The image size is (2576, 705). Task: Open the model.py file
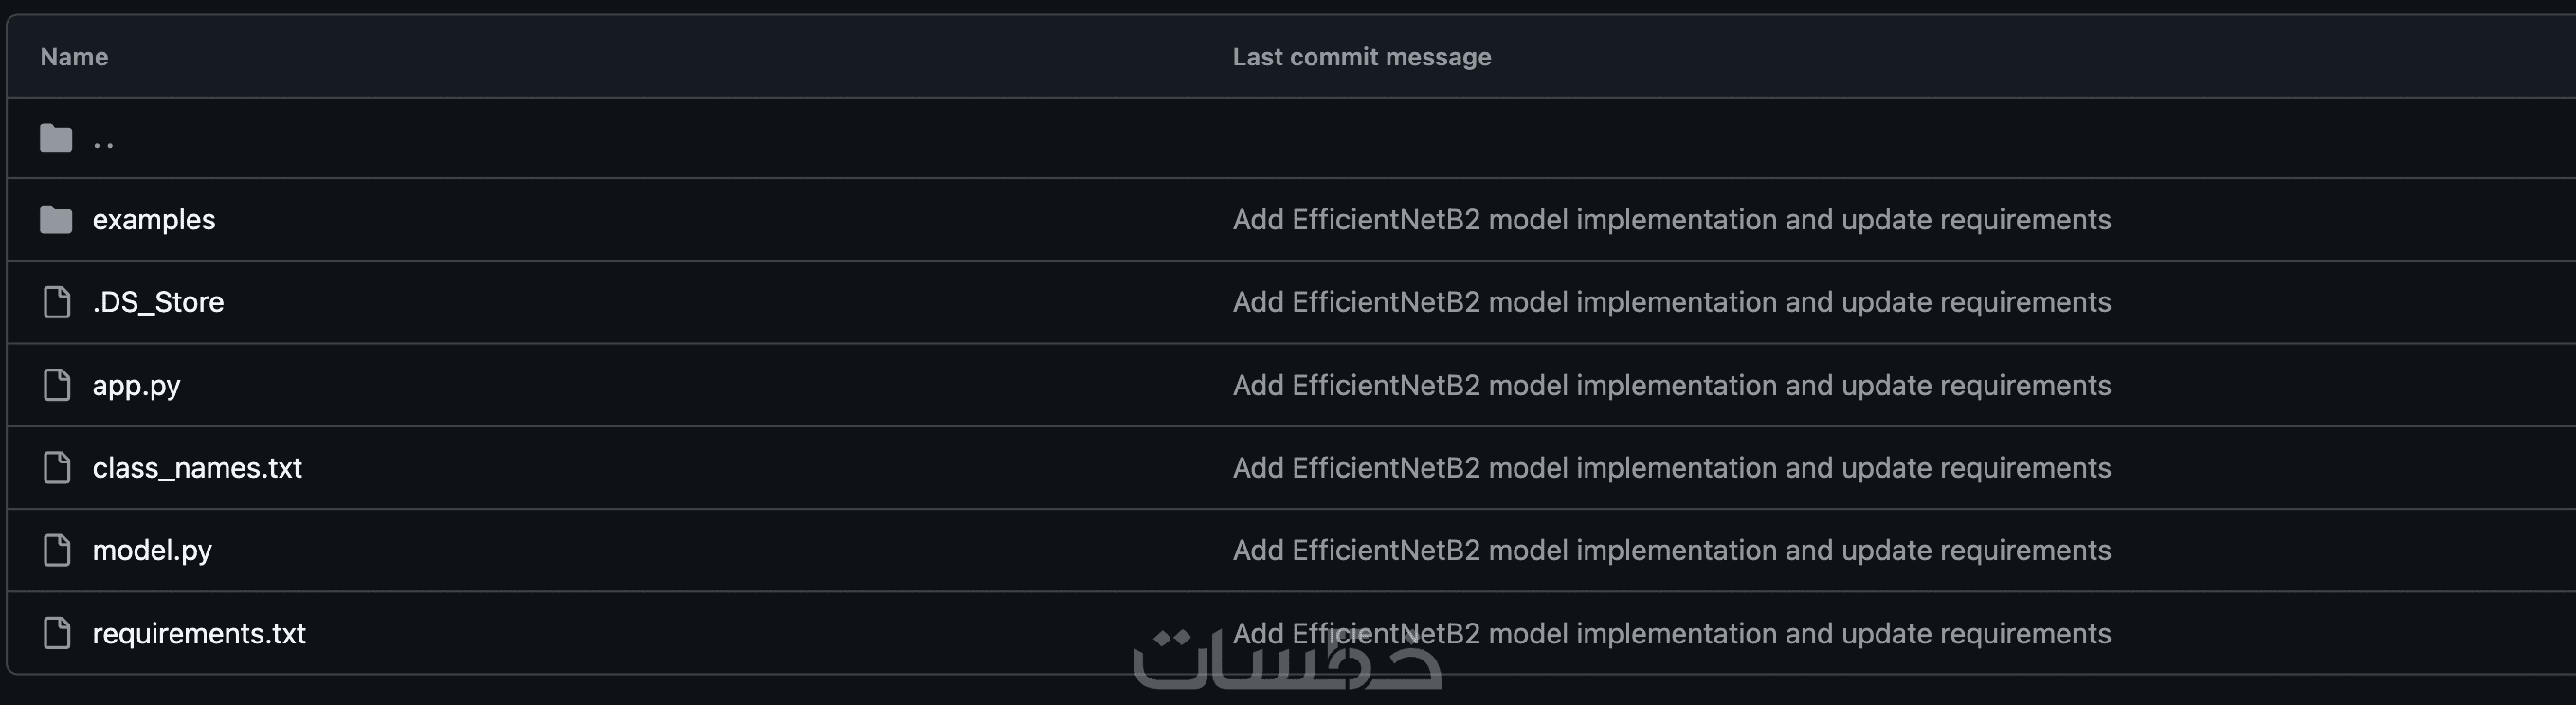[x=152, y=550]
